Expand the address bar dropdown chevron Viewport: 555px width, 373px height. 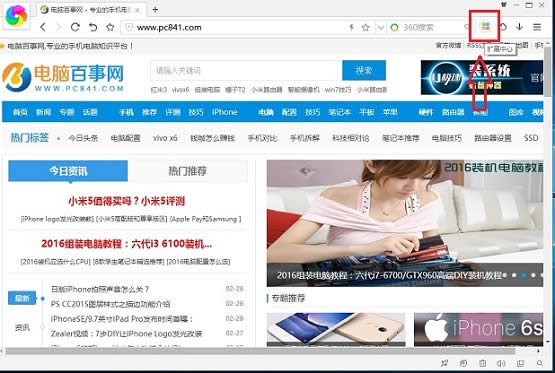(x=381, y=28)
